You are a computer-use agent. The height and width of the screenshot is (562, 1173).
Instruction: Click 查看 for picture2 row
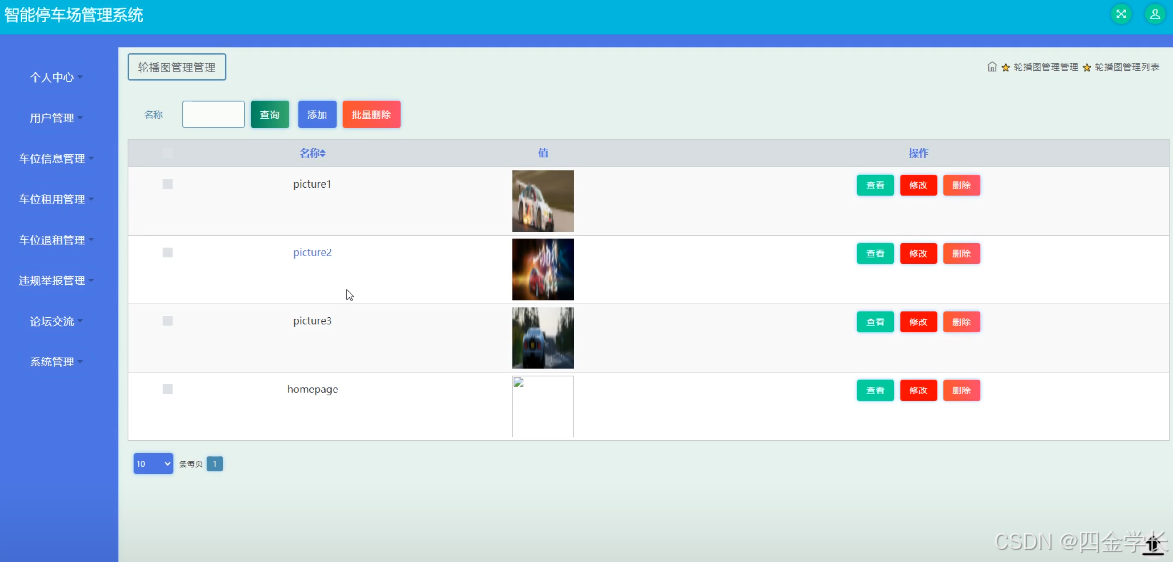point(875,254)
